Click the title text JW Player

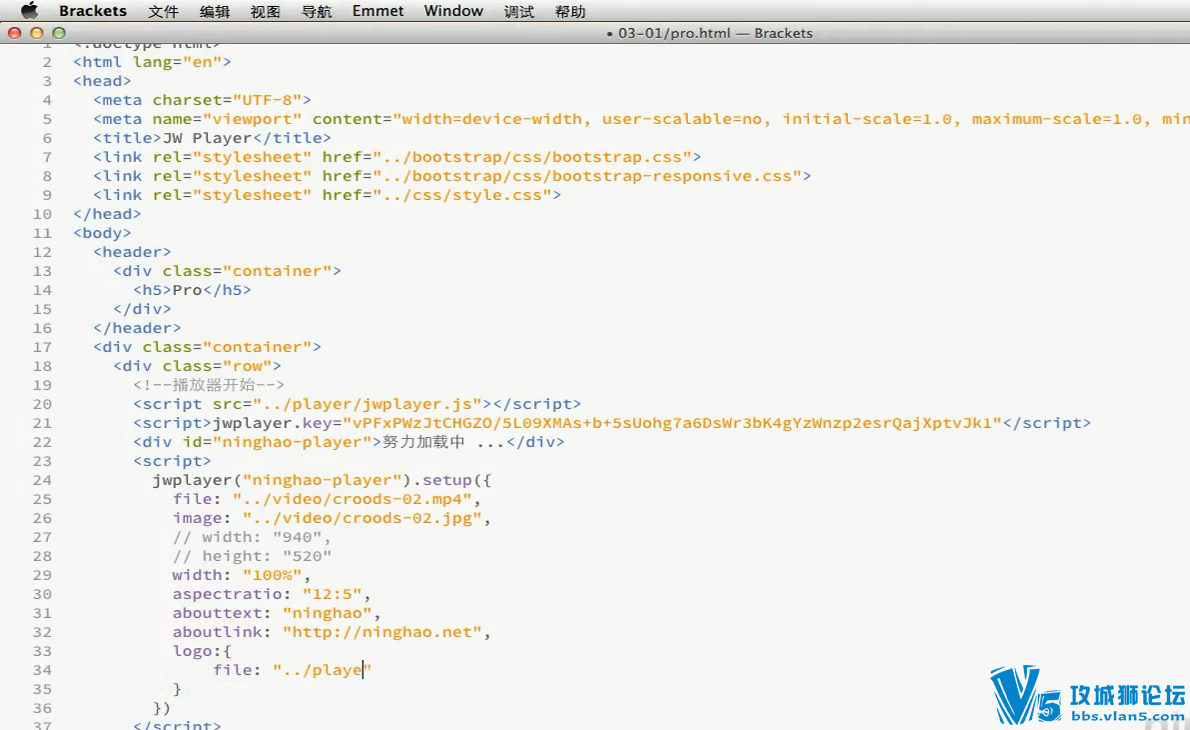pos(206,138)
